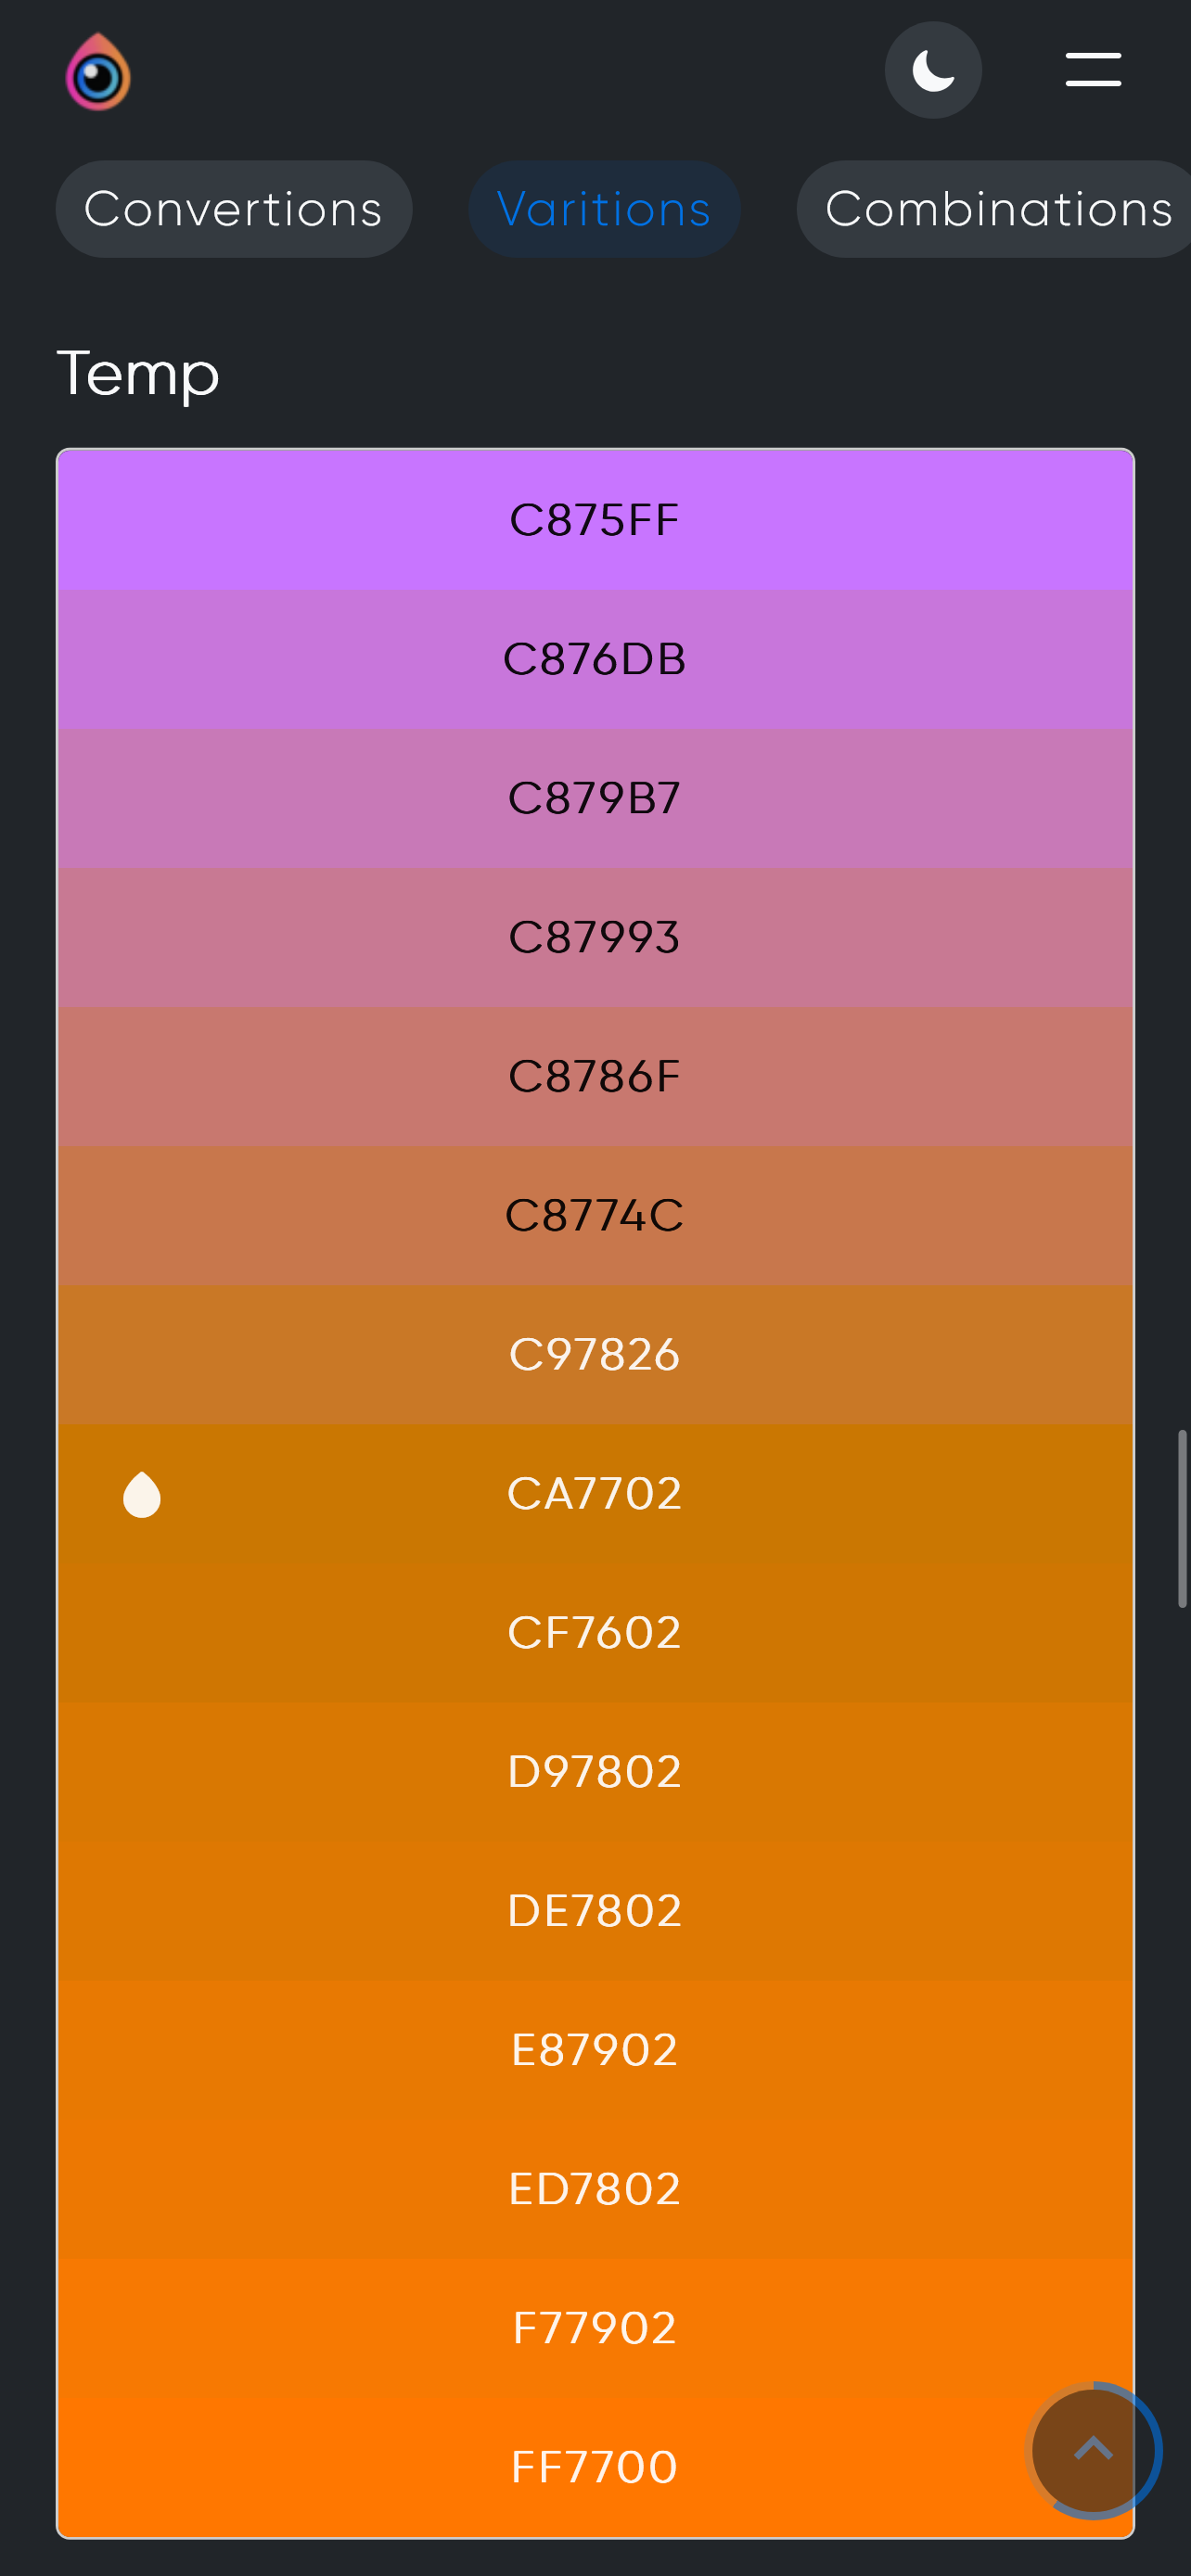Choose the C97826 color row
This screenshot has width=1191, height=2576.
pos(595,1354)
